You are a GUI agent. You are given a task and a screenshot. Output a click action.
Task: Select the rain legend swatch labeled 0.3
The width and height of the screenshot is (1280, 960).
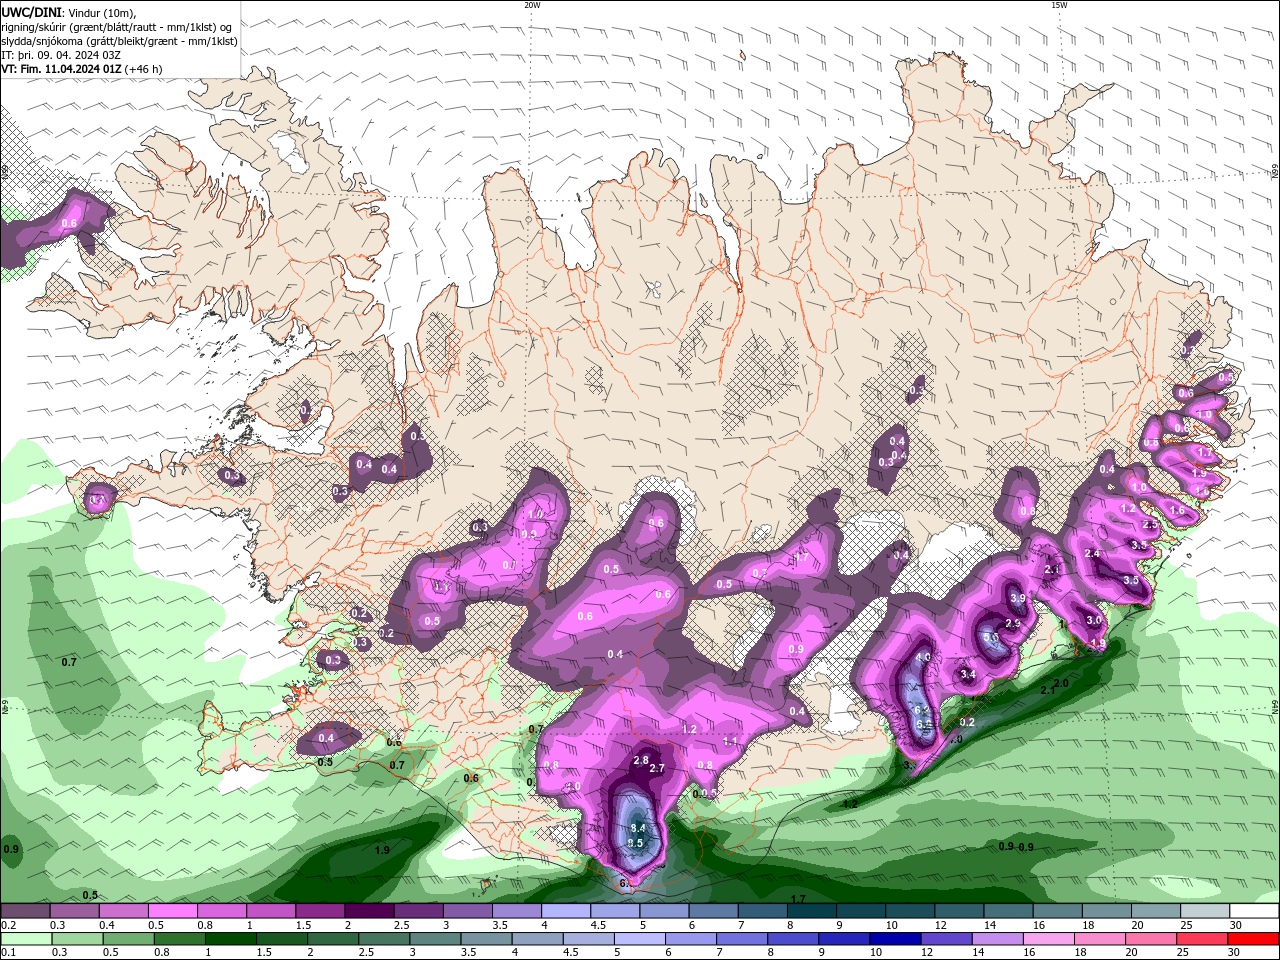click(77, 939)
